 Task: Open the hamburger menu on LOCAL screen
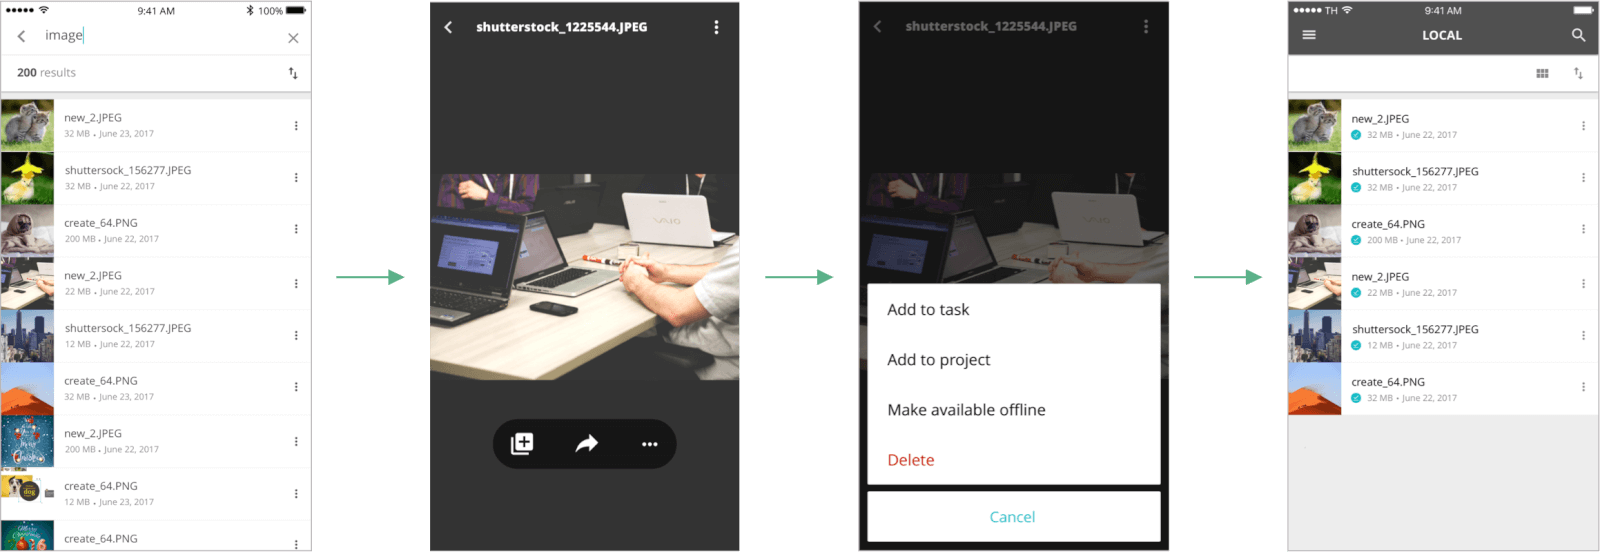pyautogui.click(x=1309, y=35)
